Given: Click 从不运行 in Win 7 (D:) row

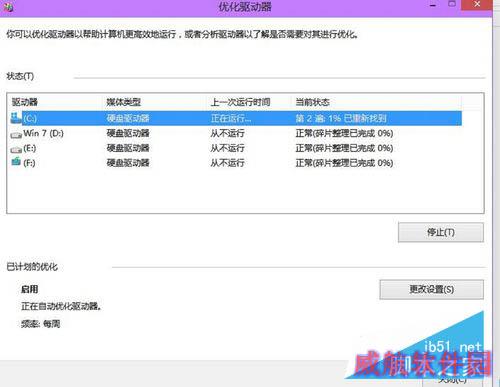Looking at the screenshot, I should pyautogui.click(x=228, y=133).
